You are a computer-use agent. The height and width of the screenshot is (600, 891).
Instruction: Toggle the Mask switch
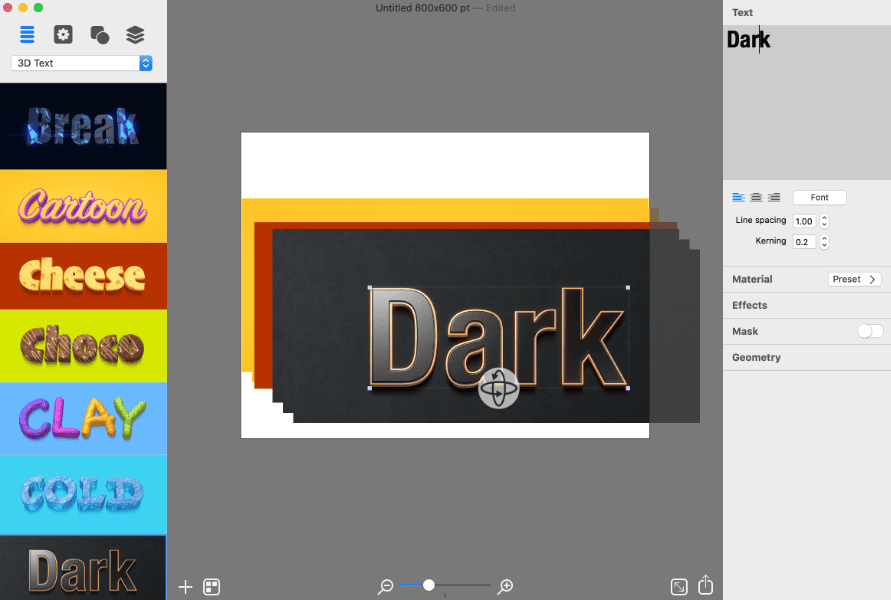pyautogui.click(x=870, y=331)
